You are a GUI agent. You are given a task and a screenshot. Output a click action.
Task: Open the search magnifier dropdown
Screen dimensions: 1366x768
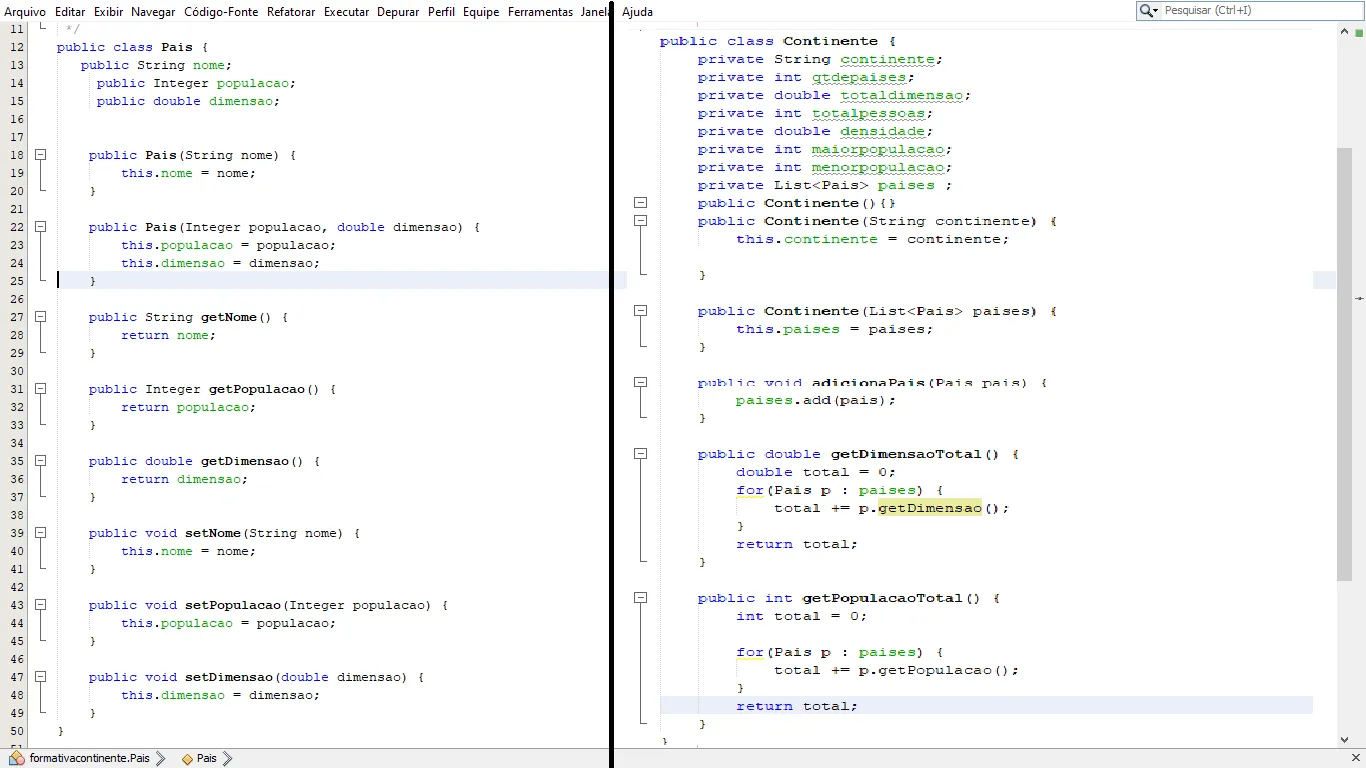pyautogui.click(x=1149, y=10)
